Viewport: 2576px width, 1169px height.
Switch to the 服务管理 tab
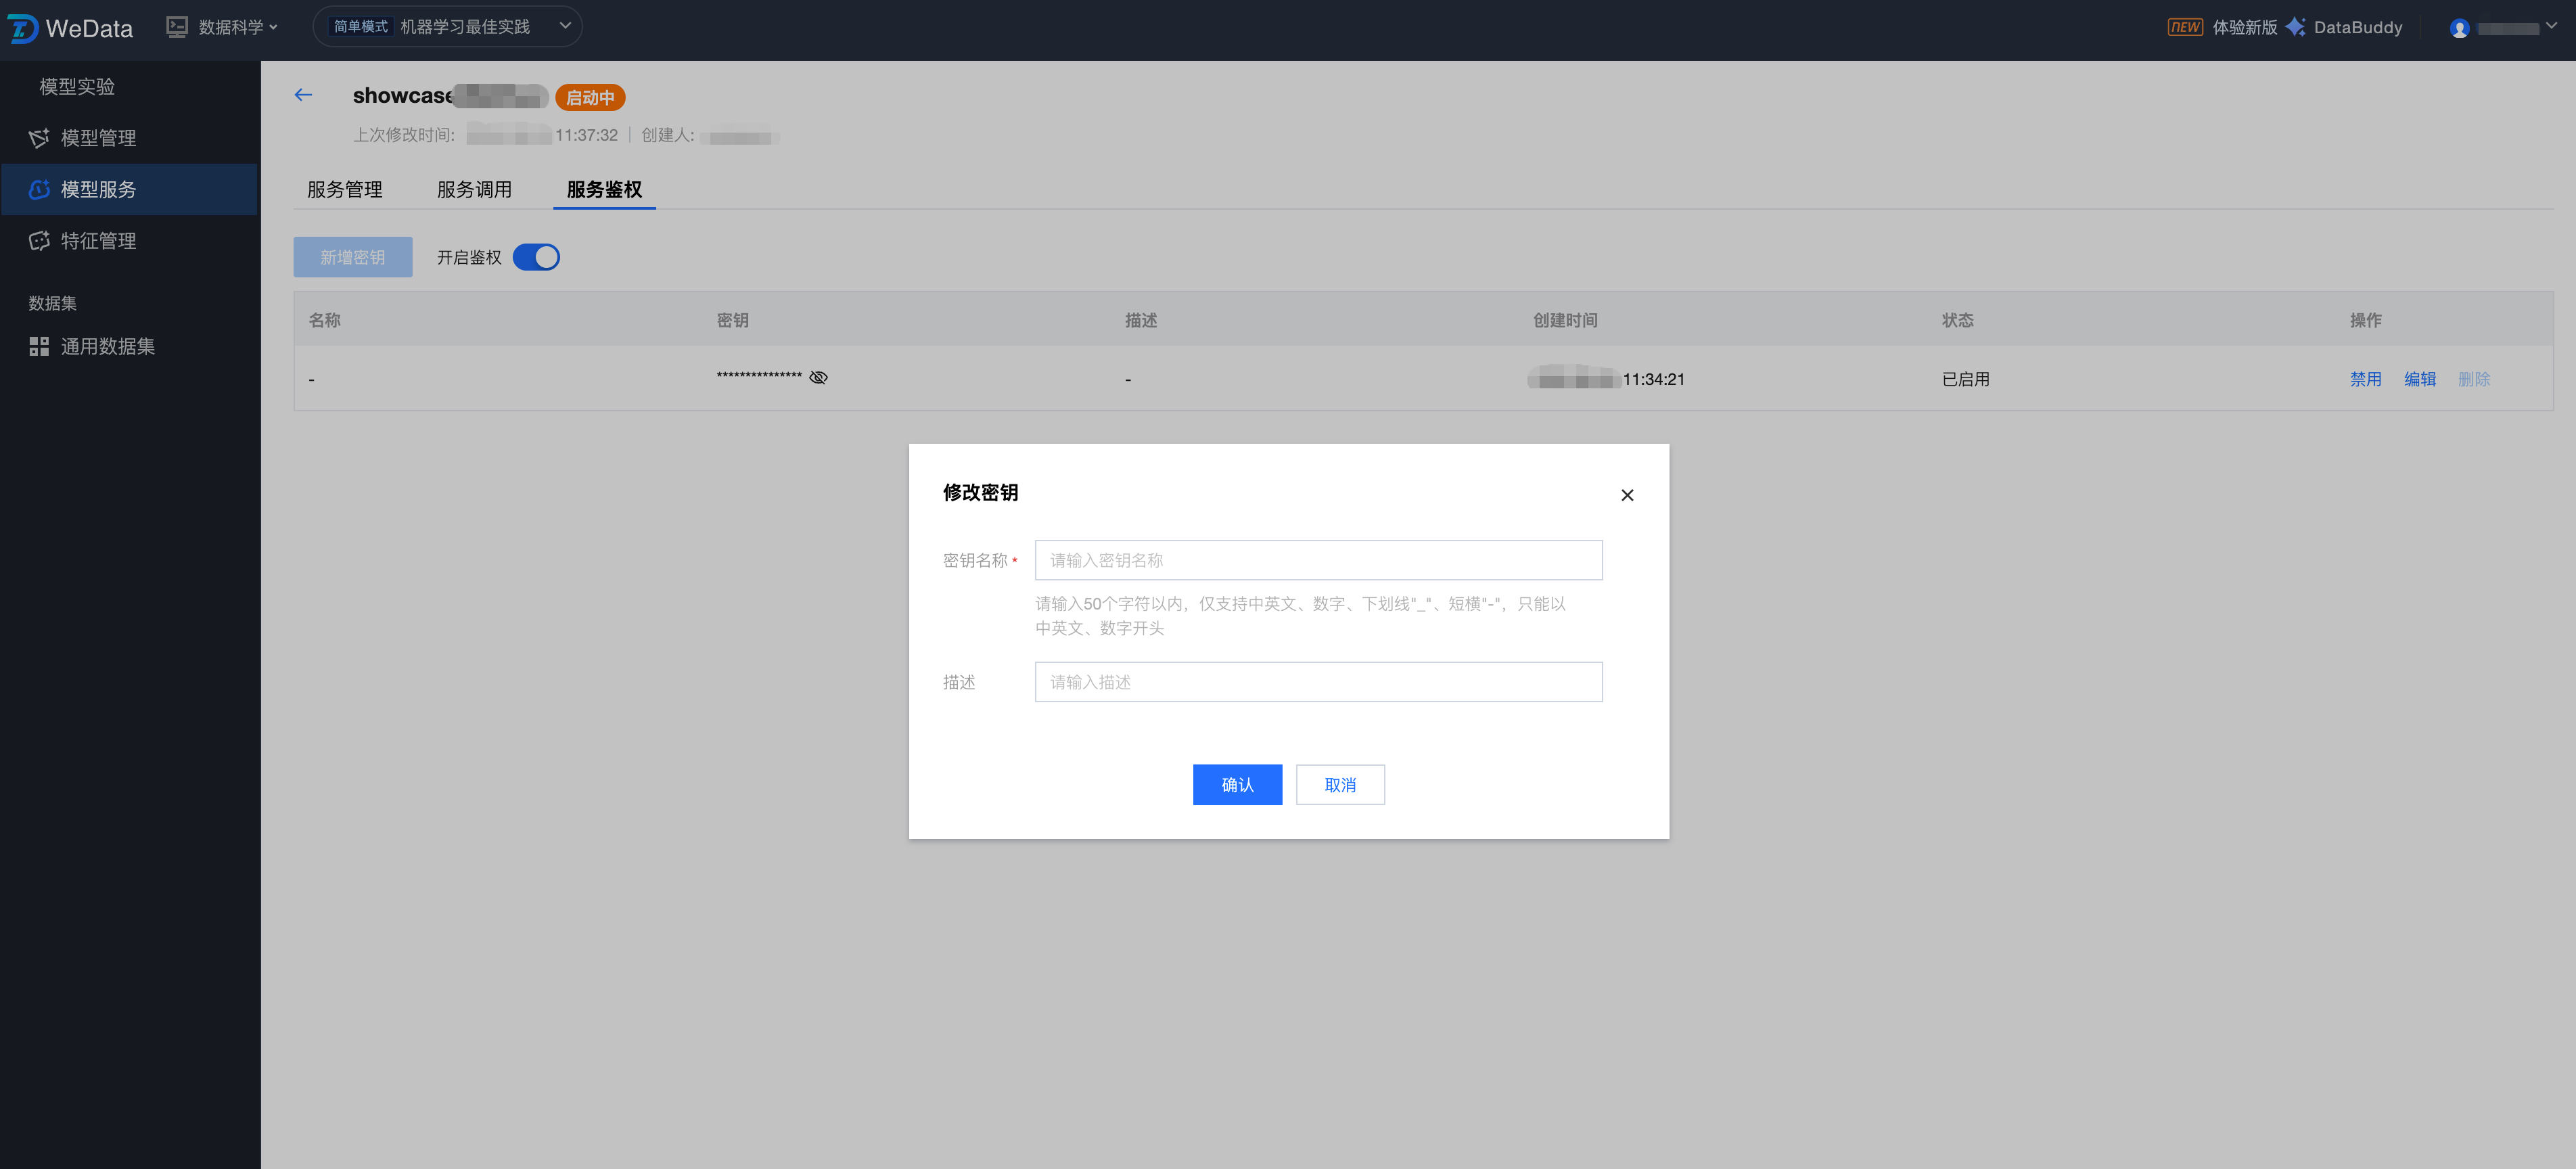point(344,189)
